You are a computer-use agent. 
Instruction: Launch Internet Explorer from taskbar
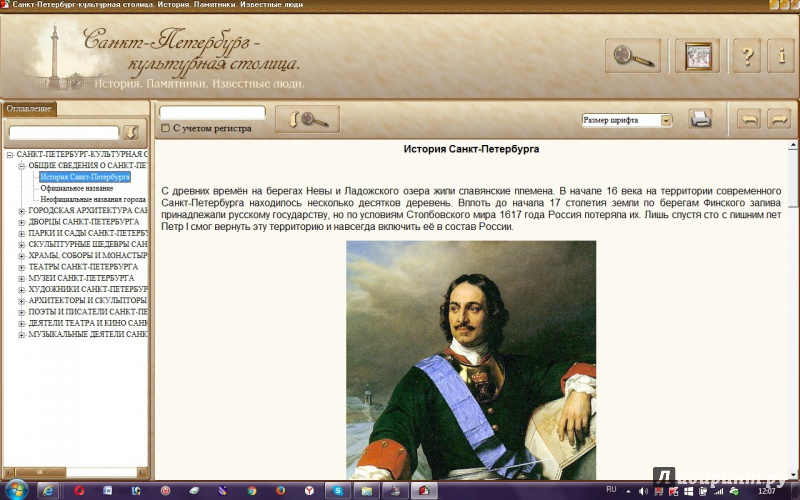[47, 490]
